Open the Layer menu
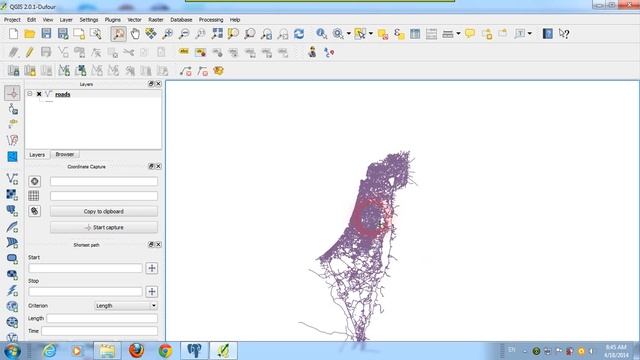 click(x=66, y=20)
